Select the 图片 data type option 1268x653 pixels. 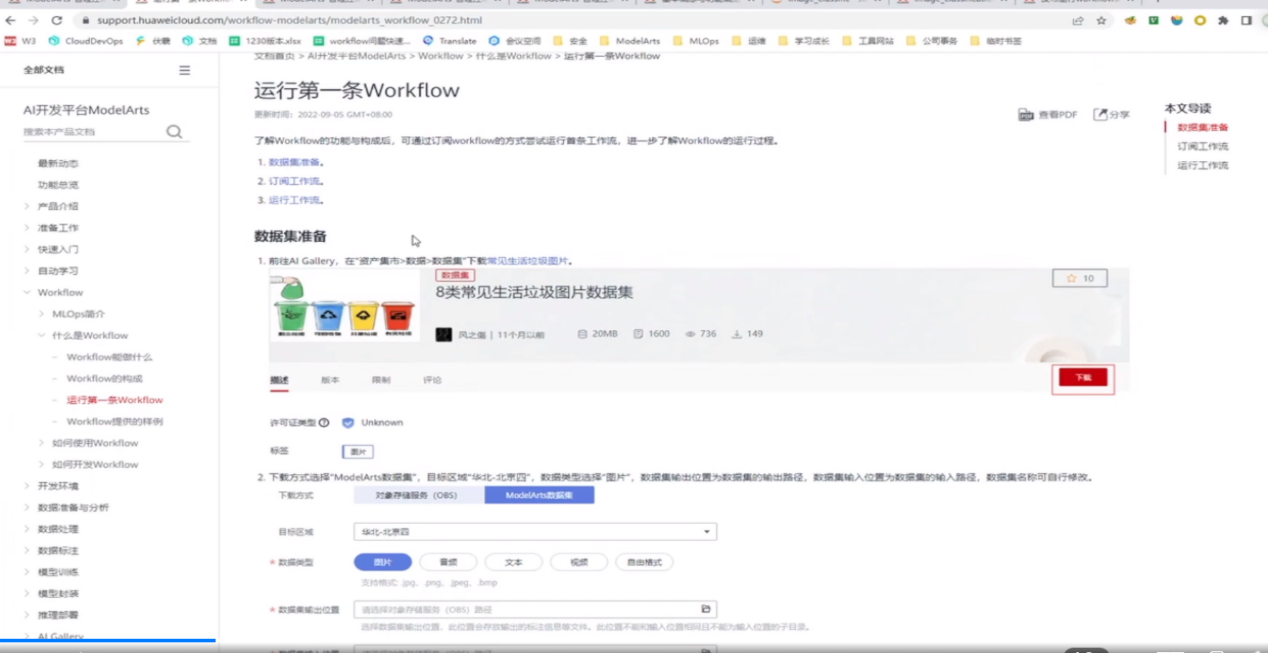(x=382, y=562)
